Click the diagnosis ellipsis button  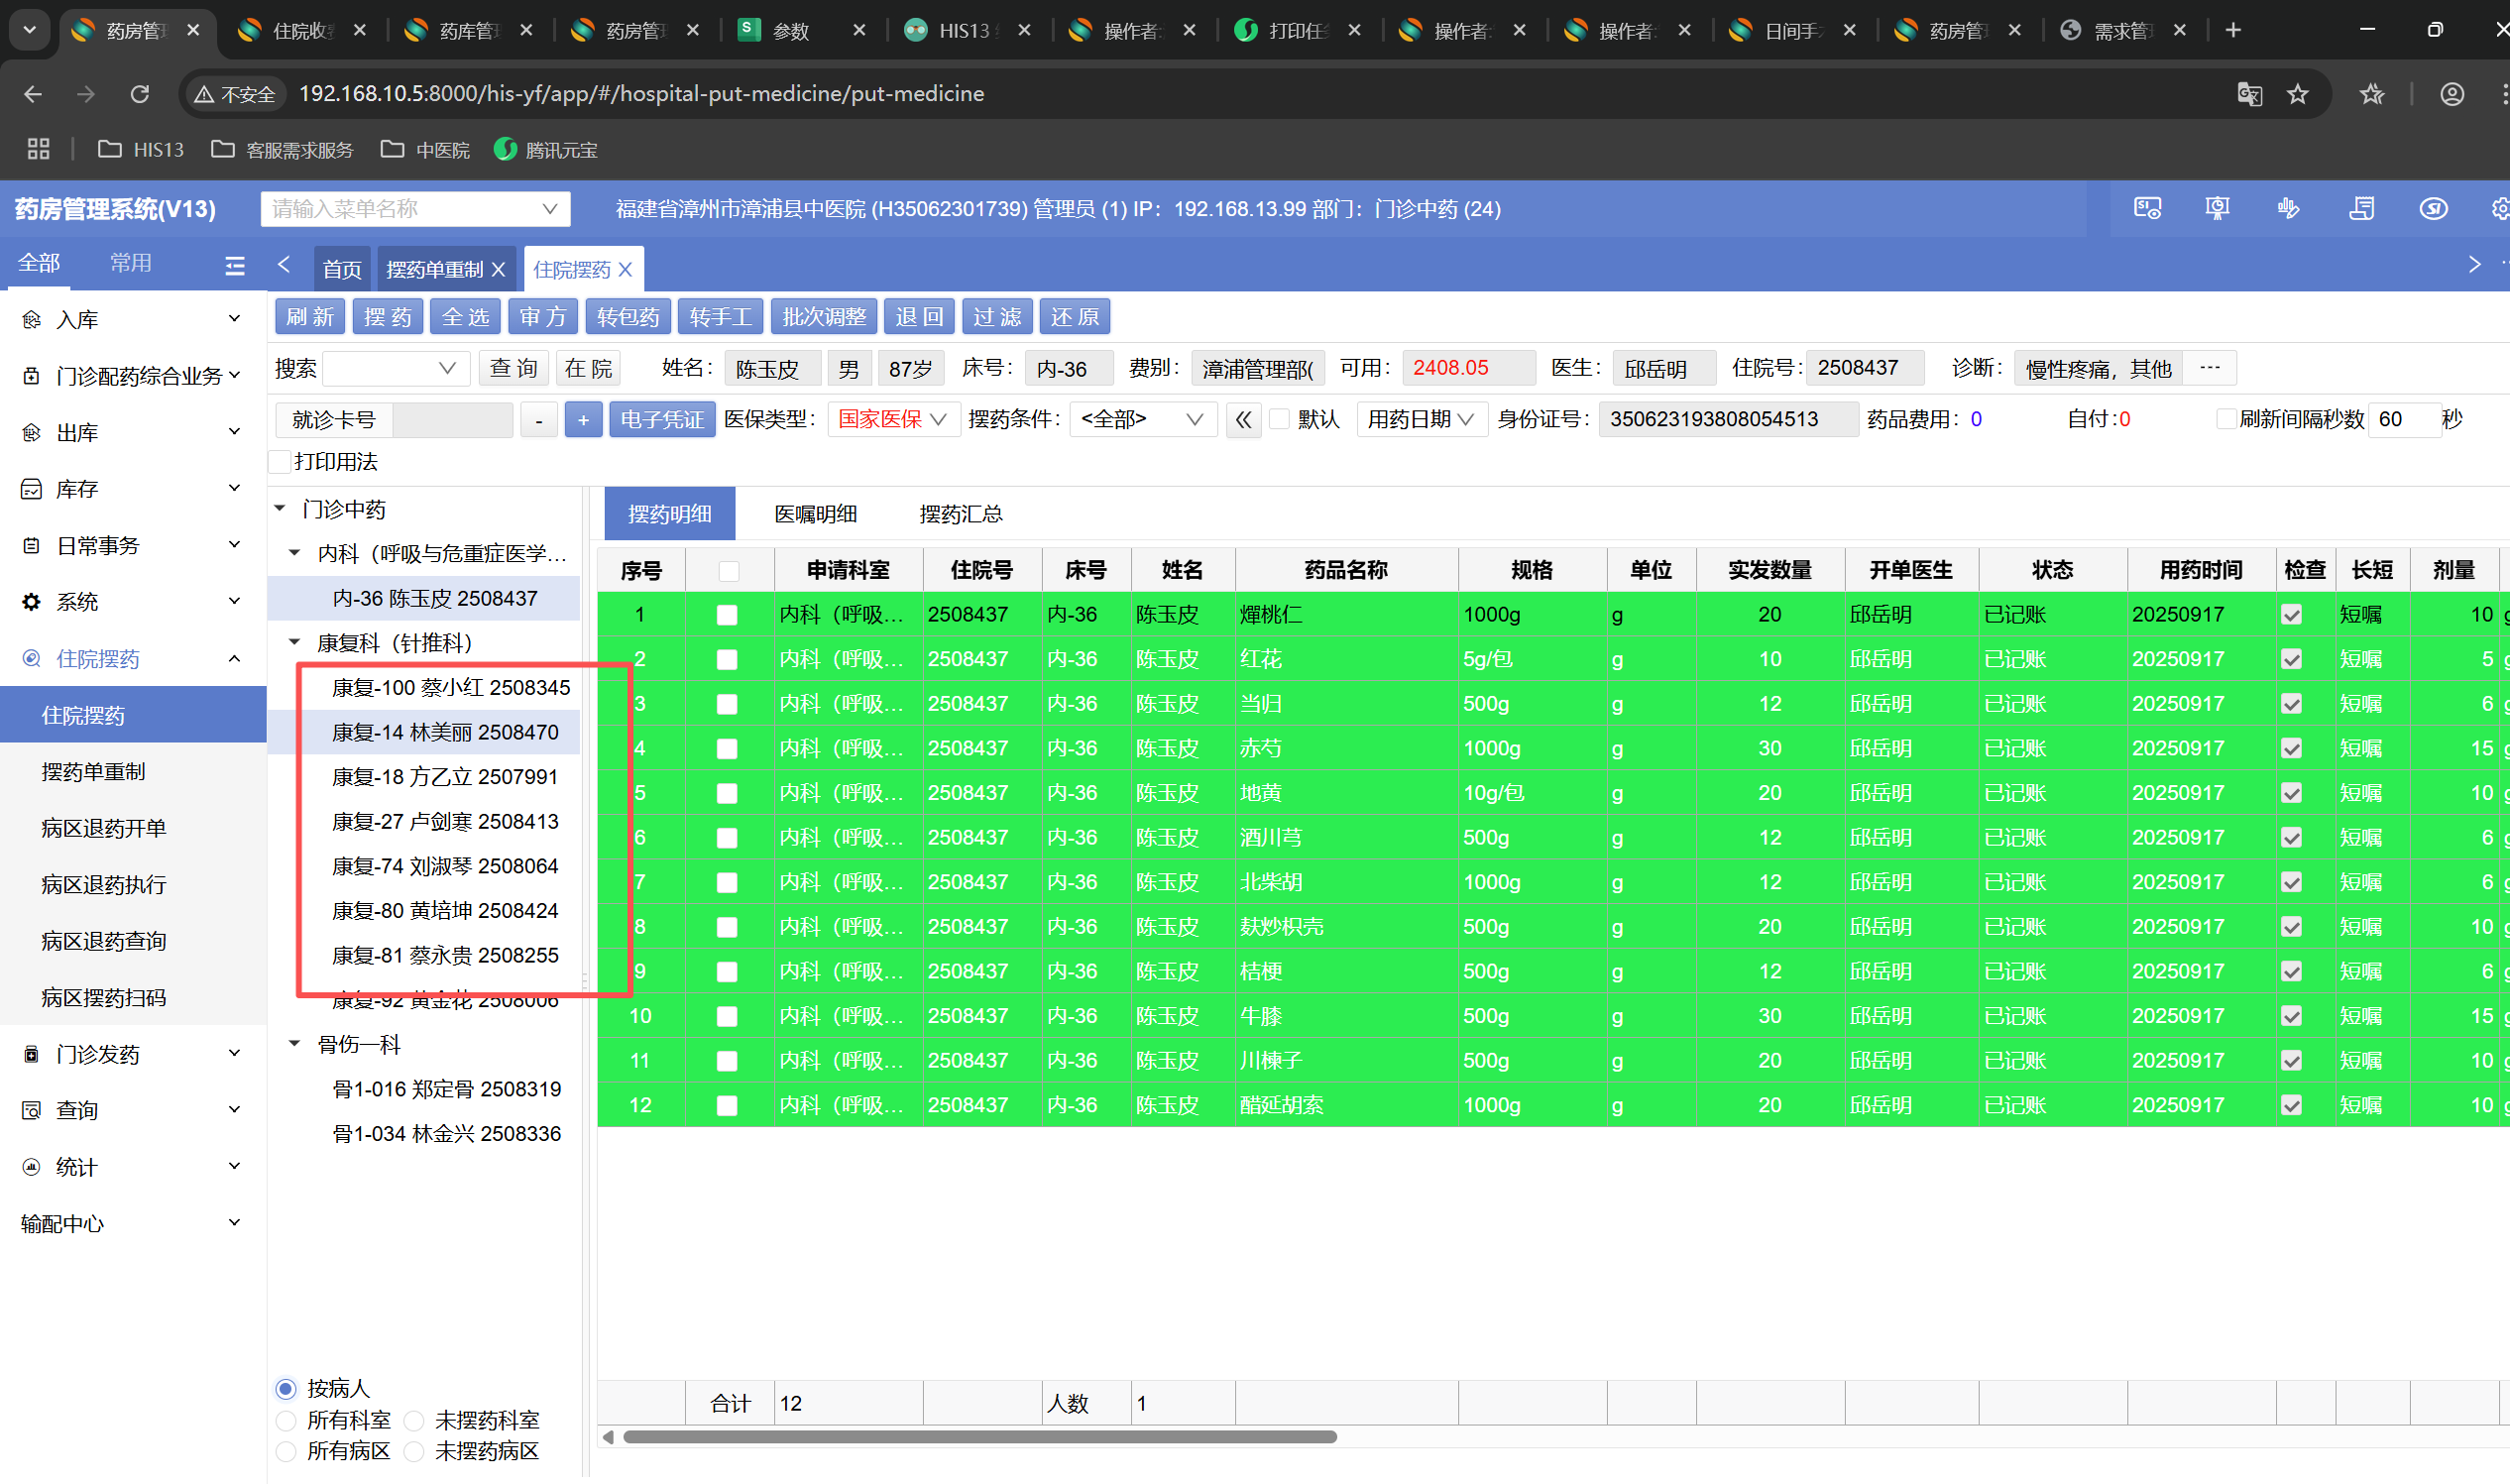point(2209,368)
